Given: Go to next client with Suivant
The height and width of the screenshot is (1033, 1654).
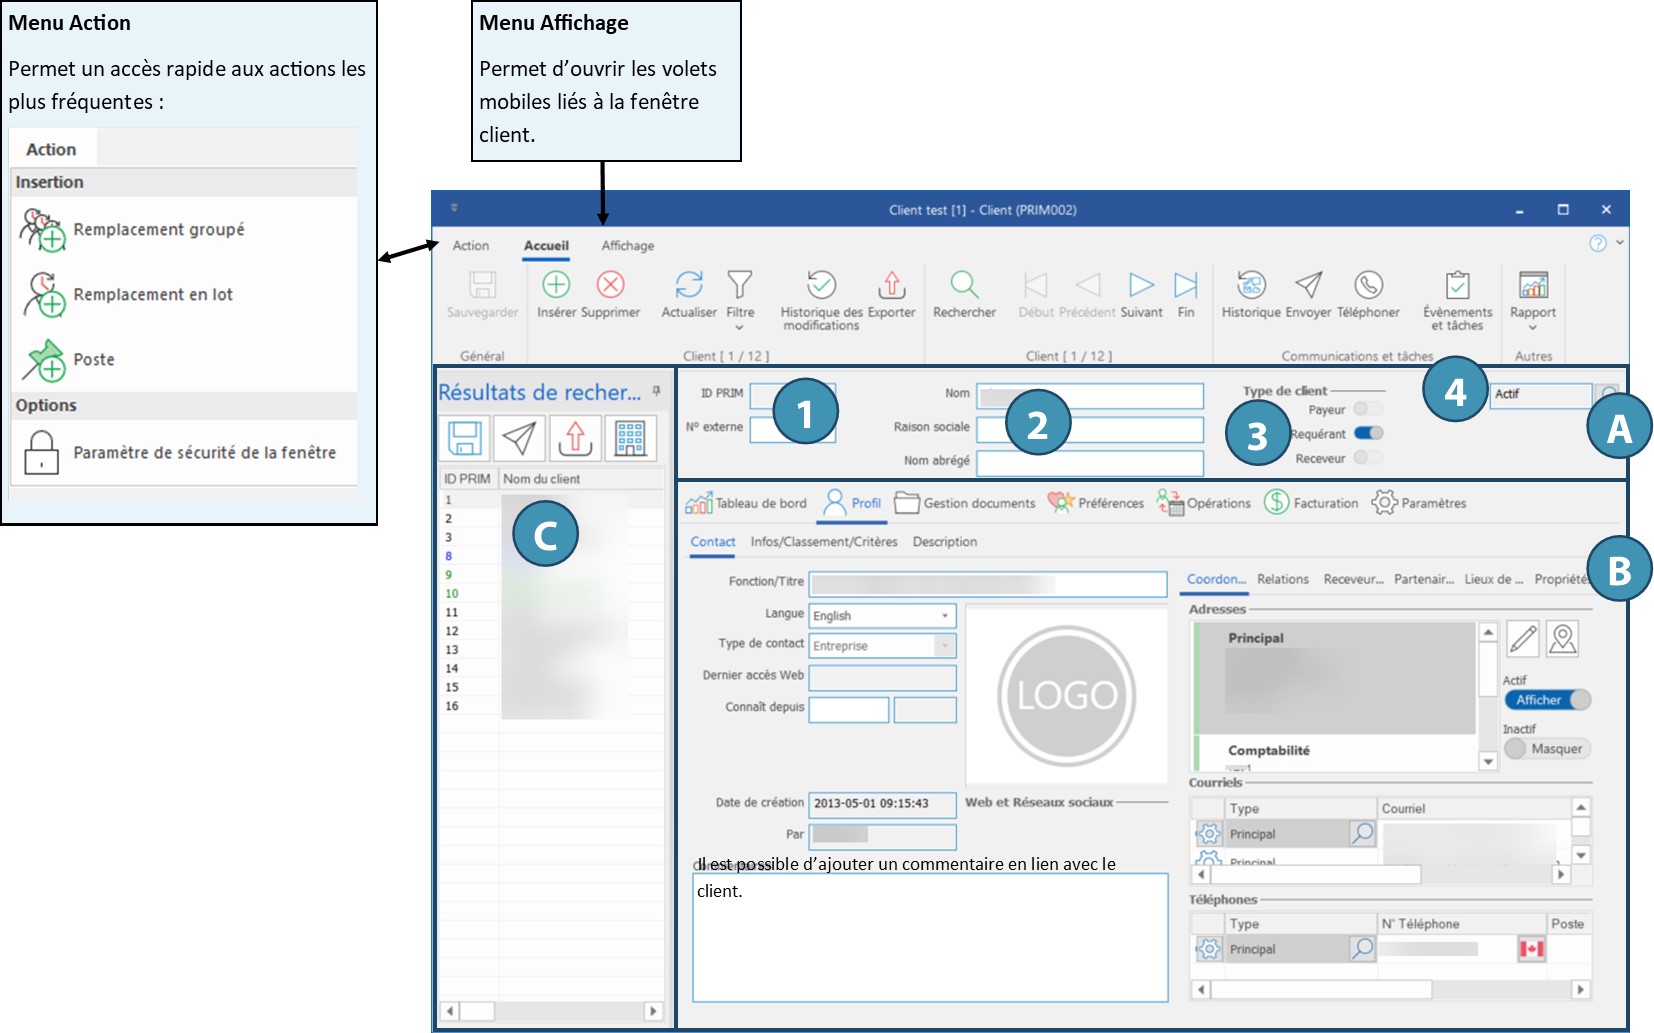Looking at the screenshot, I should click(x=1141, y=285).
